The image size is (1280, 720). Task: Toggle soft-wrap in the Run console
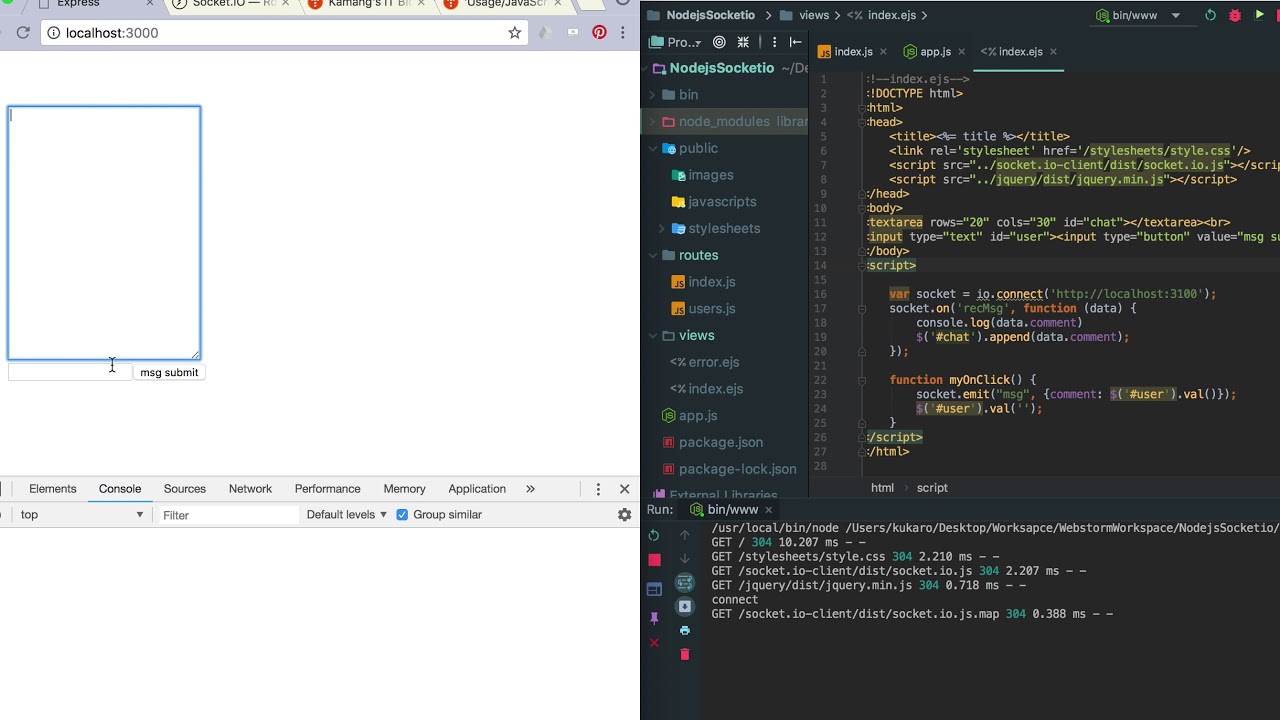[685, 583]
